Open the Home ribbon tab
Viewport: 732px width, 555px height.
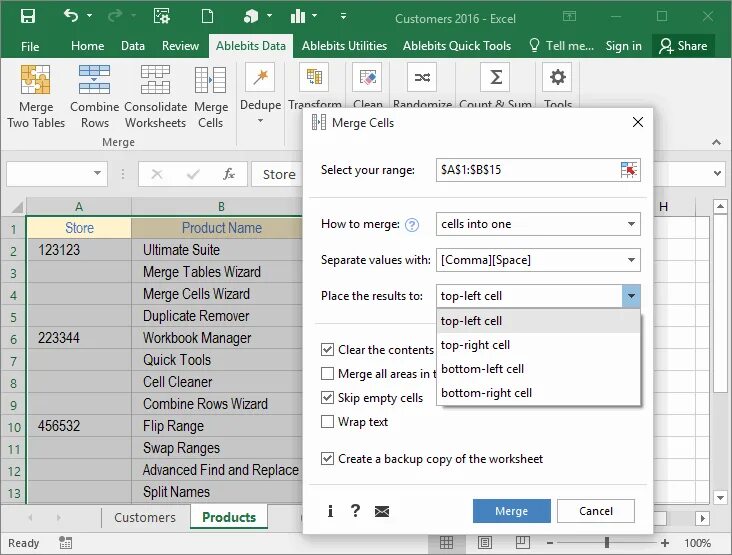87,46
